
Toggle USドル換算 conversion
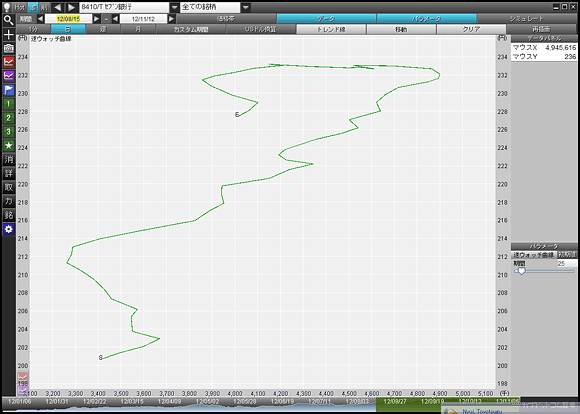pyautogui.click(x=261, y=29)
